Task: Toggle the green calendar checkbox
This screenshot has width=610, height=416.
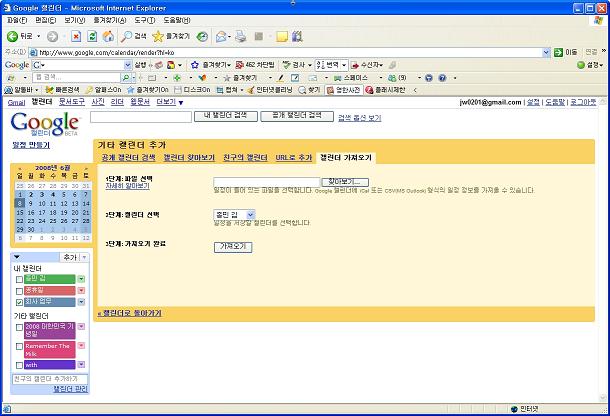Action: coord(19,279)
